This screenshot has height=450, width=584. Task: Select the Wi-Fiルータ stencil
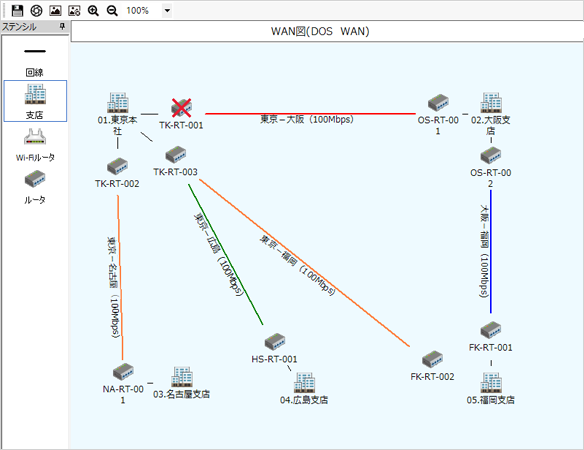click(x=35, y=145)
